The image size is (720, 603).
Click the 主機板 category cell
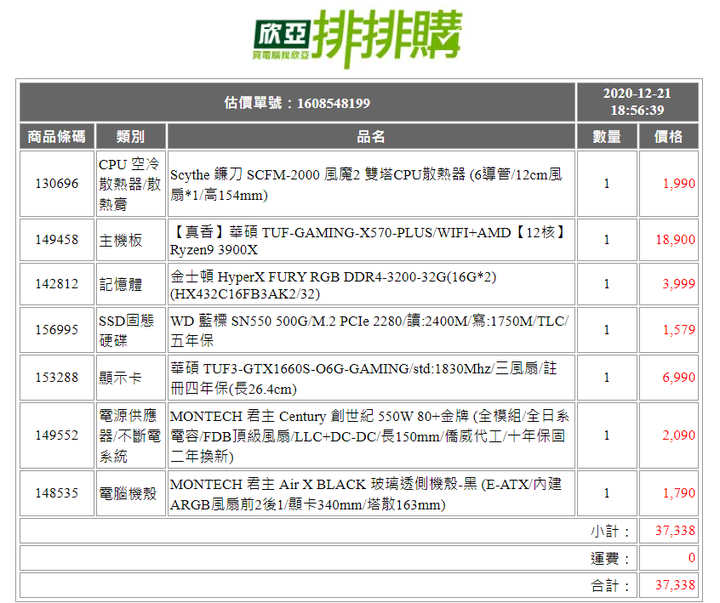[130, 240]
